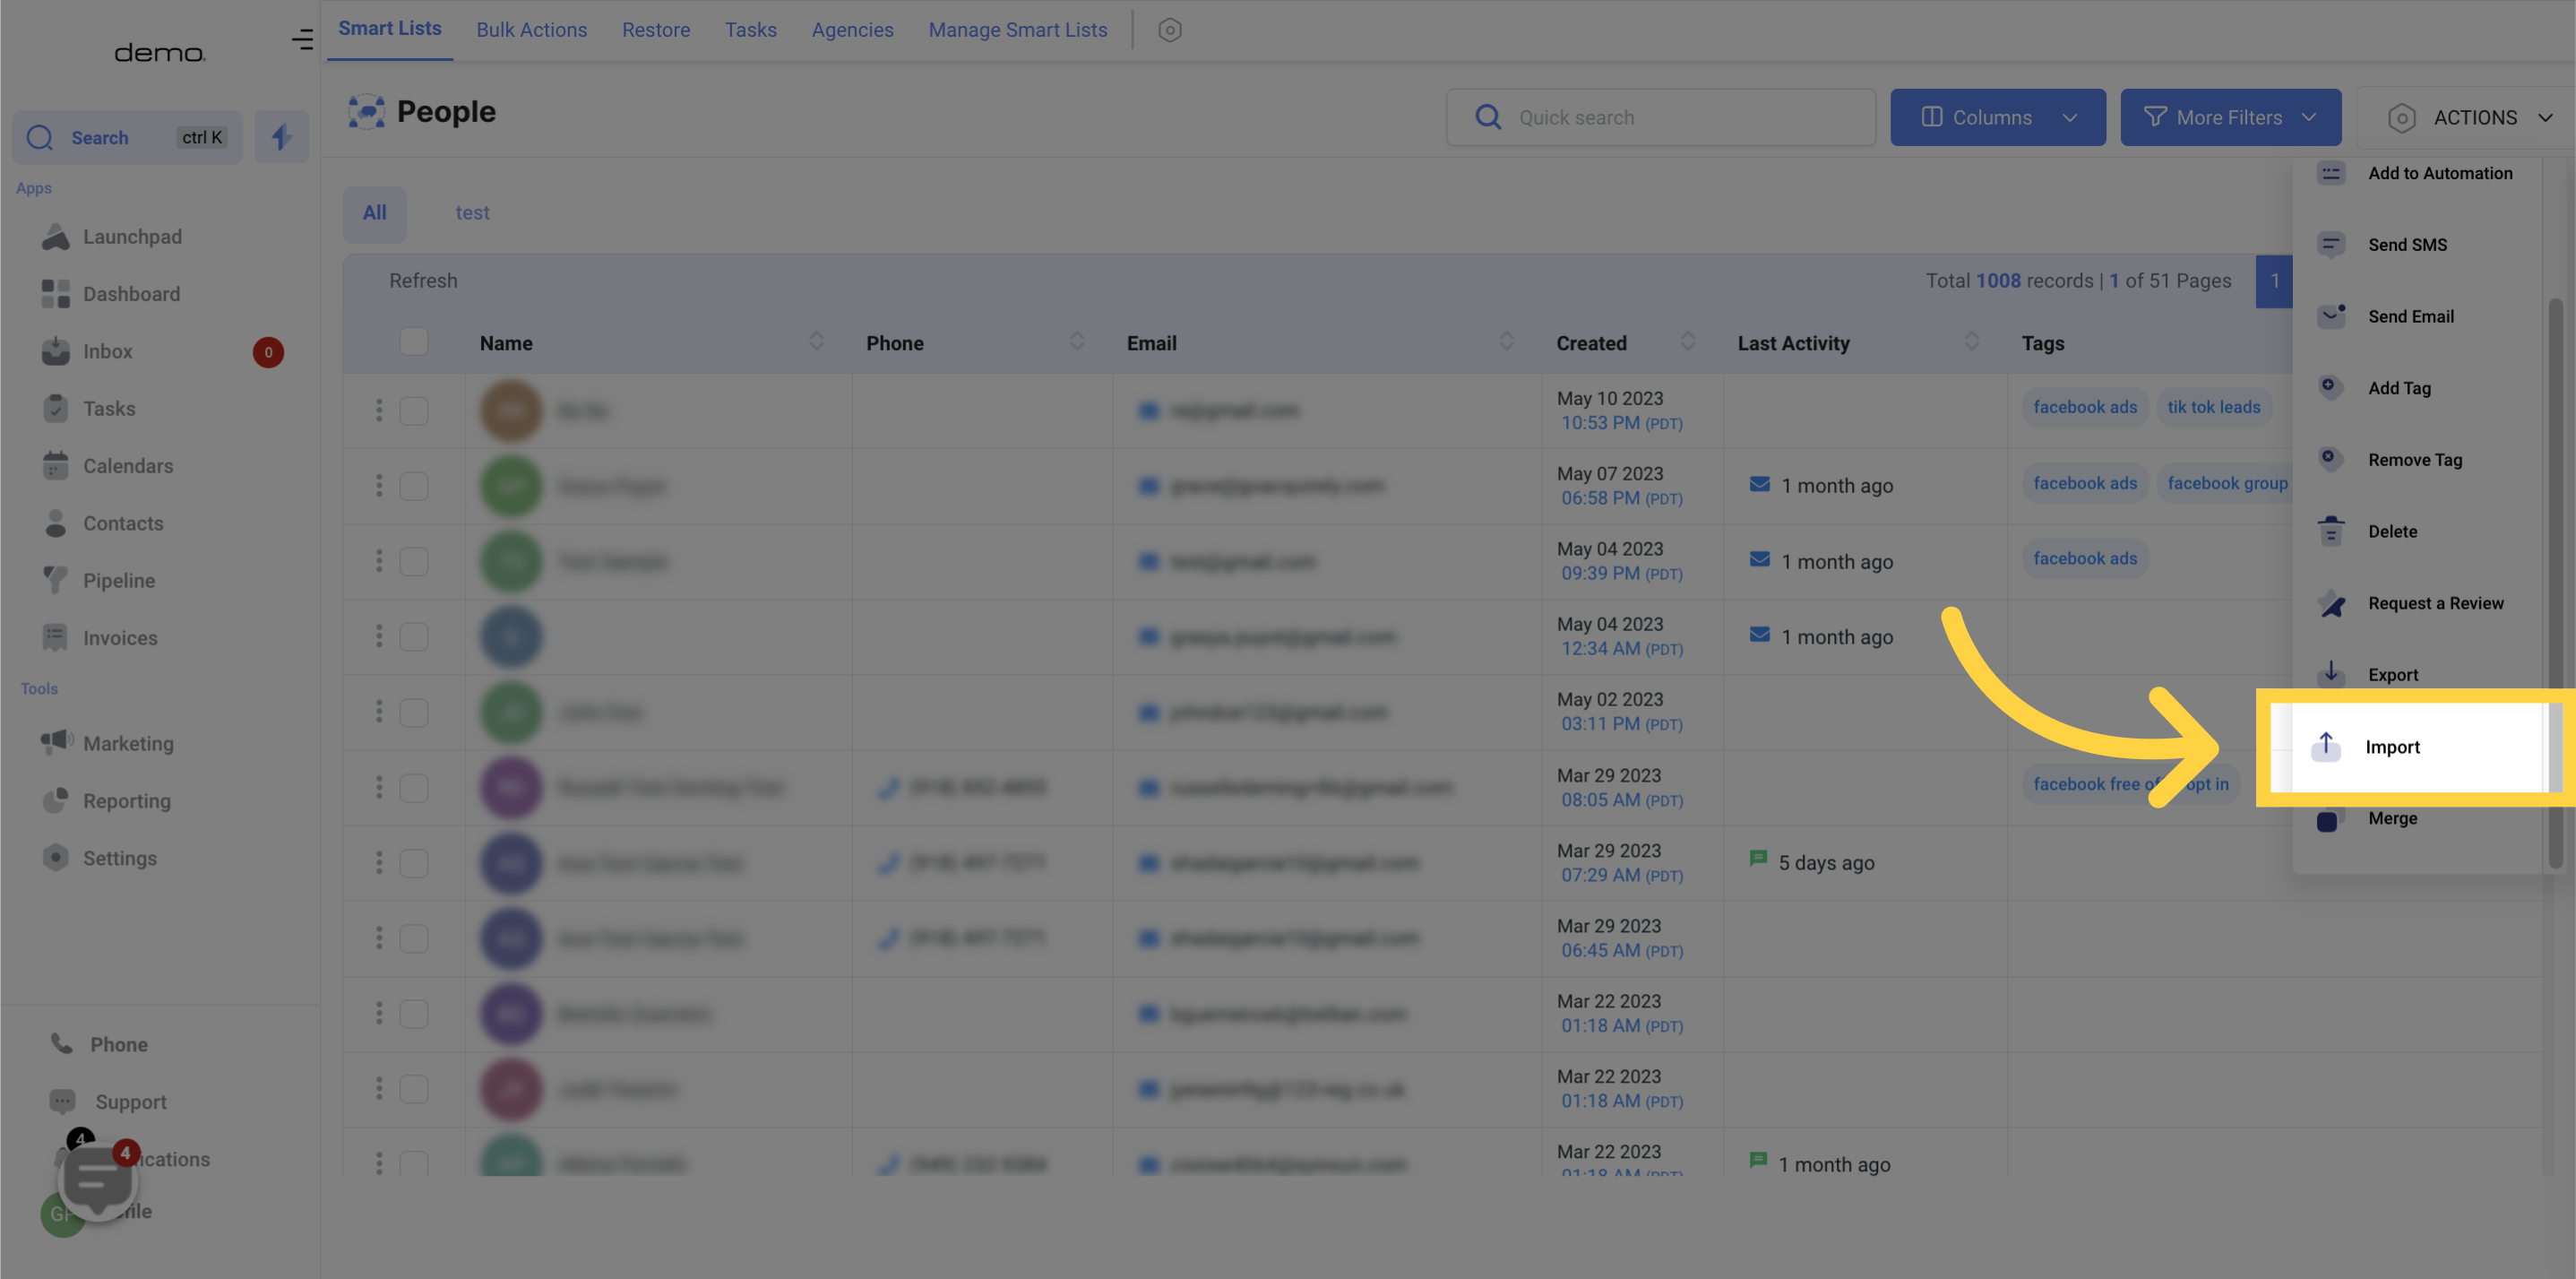Image resolution: width=2576 pixels, height=1279 pixels.
Task: Switch to the Smart Lists tab
Action: click(x=390, y=29)
